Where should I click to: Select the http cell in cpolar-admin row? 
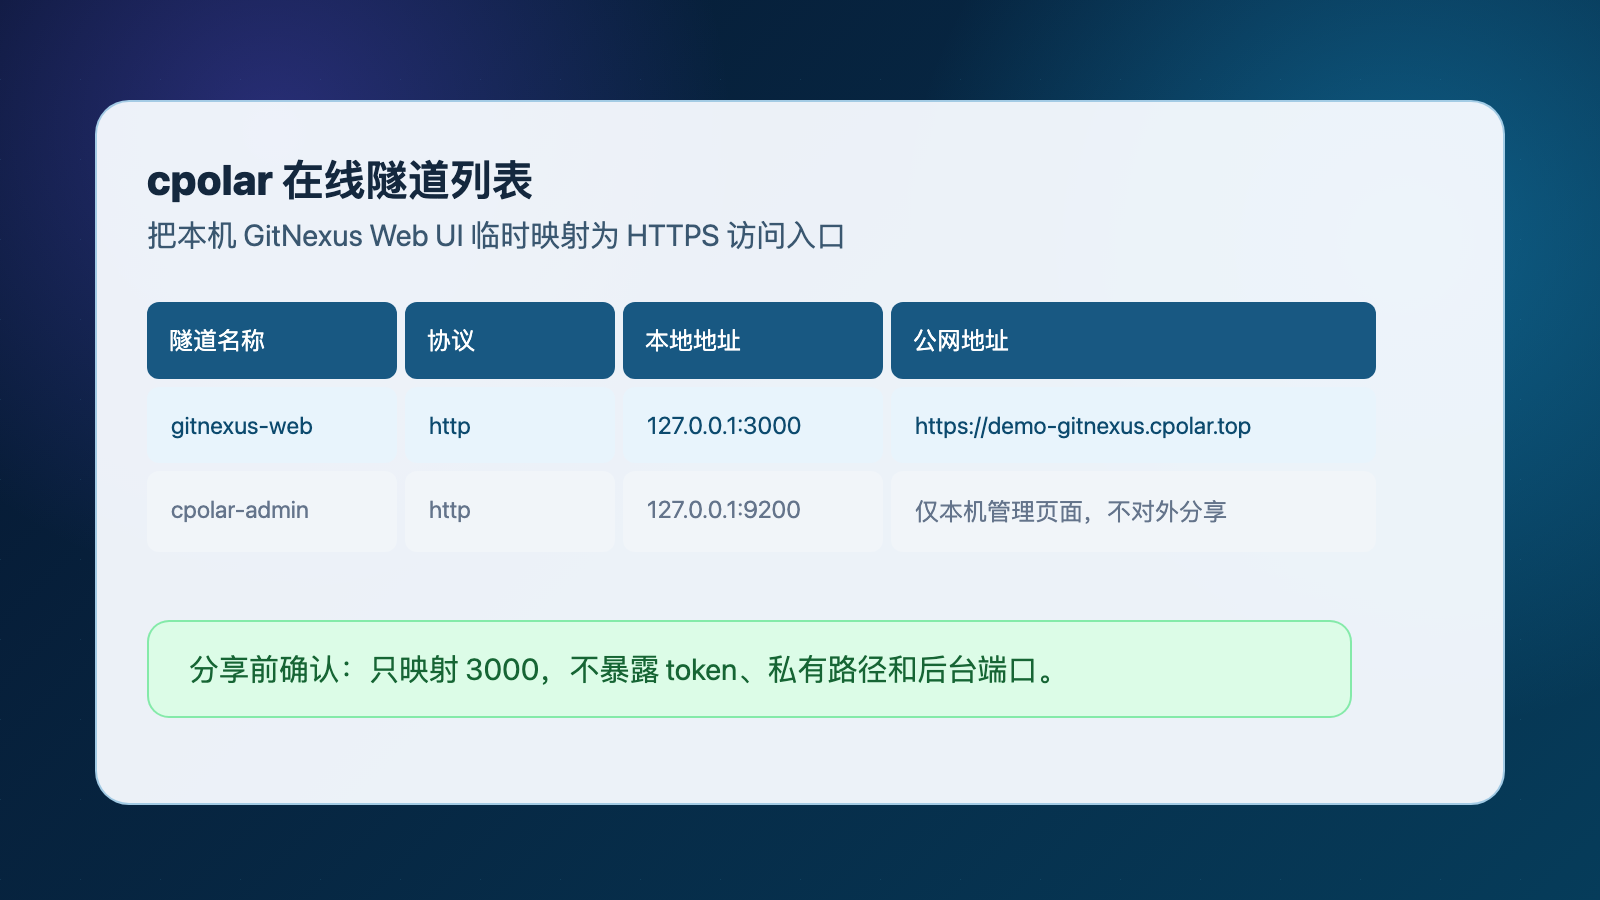coord(510,511)
